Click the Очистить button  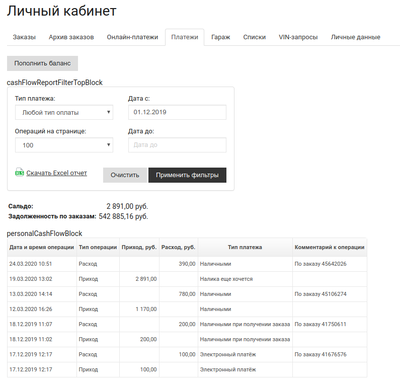pyautogui.click(x=125, y=175)
